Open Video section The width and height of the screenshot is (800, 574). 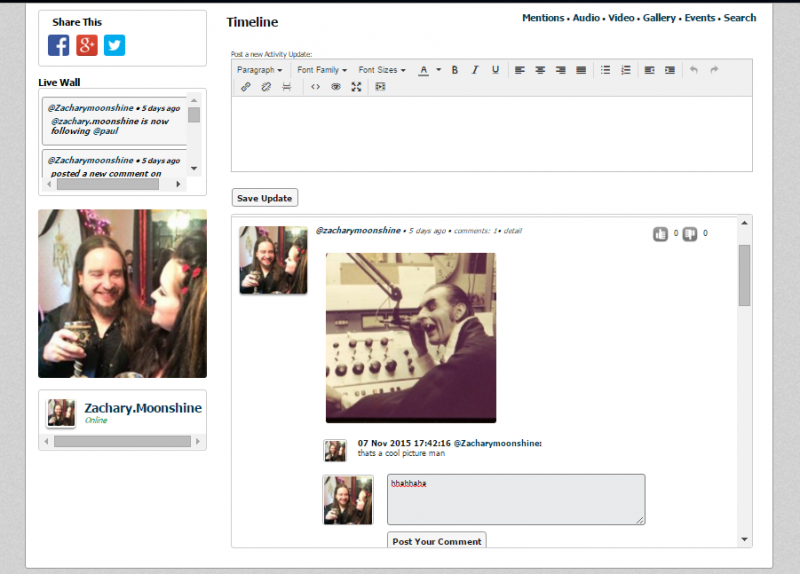click(621, 18)
